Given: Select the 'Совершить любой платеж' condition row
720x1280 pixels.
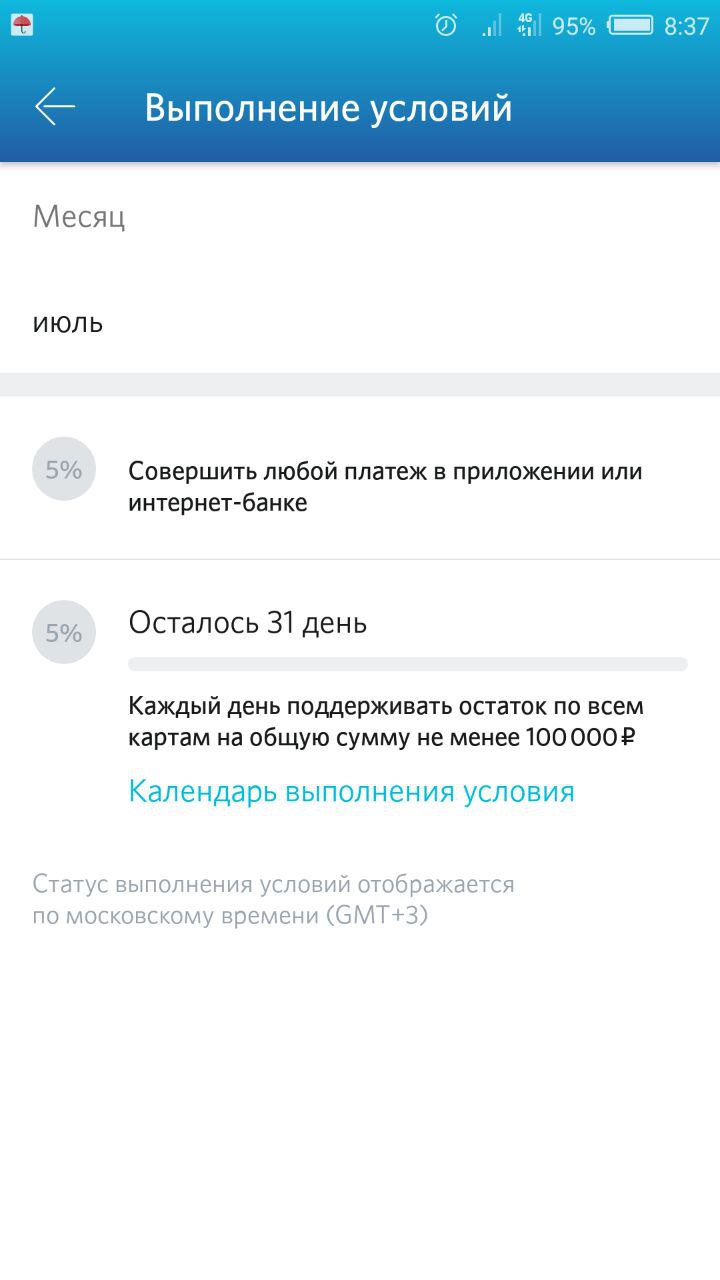Looking at the screenshot, I should pyautogui.click(x=385, y=487).
